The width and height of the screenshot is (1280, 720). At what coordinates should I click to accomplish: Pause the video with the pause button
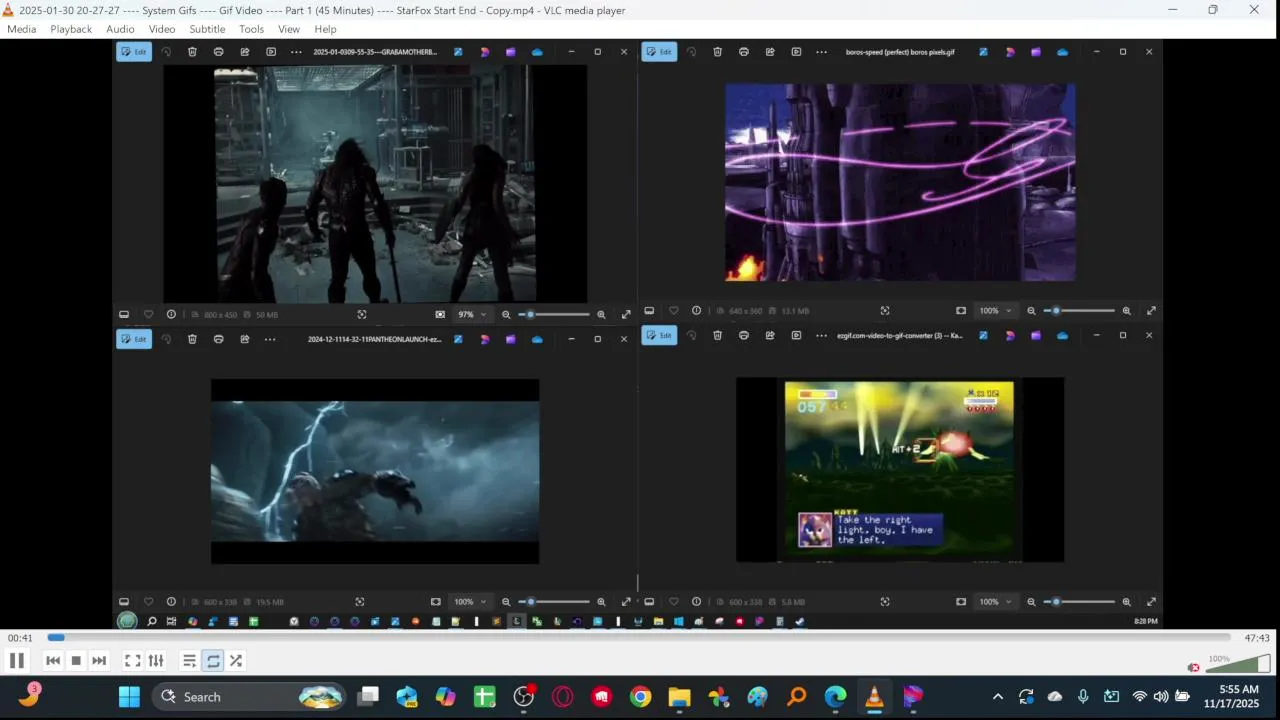[17, 660]
